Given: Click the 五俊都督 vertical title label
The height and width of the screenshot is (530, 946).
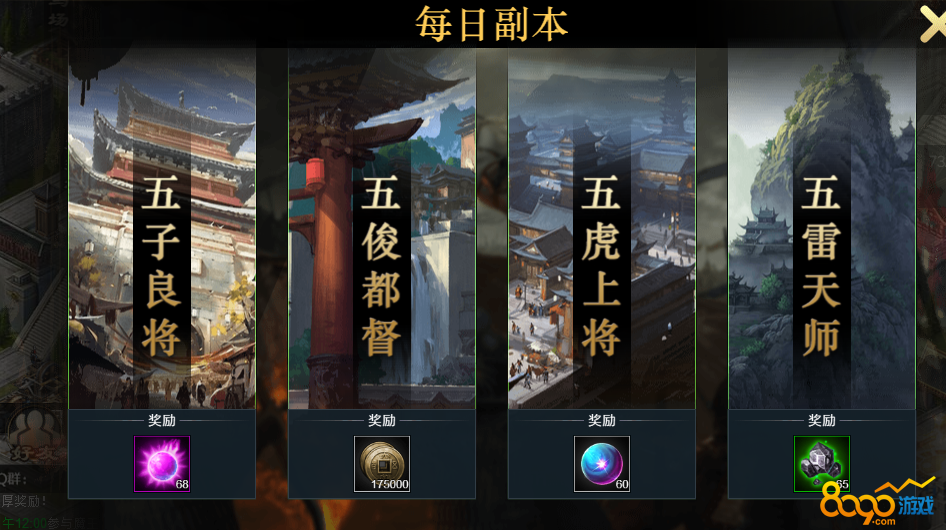Looking at the screenshot, I should coord(381,266).
